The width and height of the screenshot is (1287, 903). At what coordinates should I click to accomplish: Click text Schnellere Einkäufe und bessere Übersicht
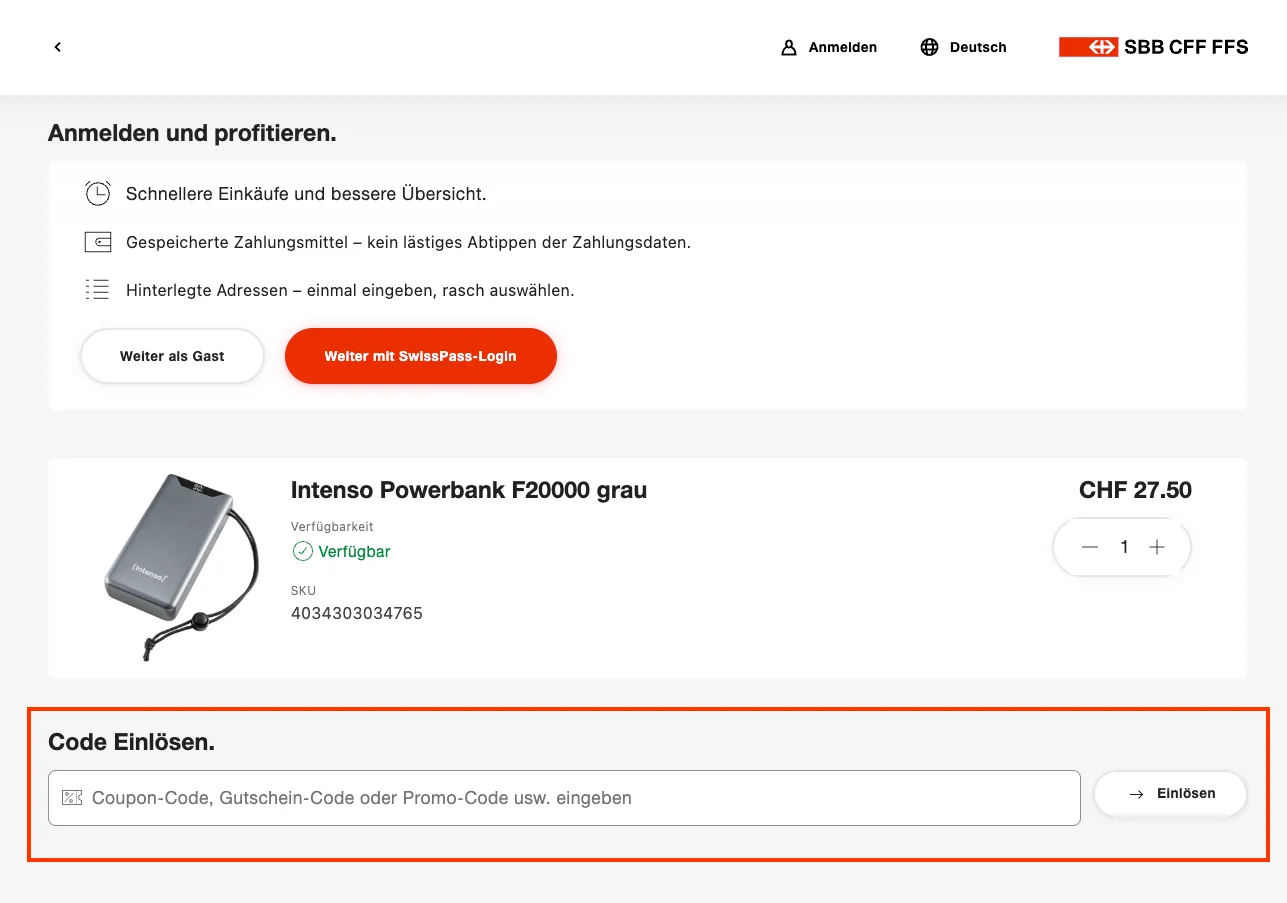(306, 194)
